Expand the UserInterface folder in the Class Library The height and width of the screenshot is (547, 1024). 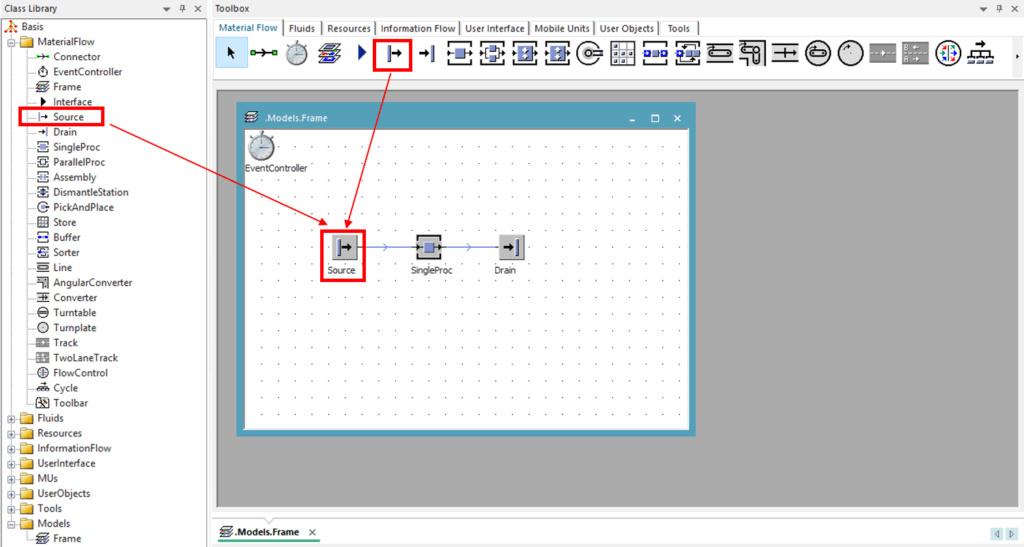[x=11, y=463]
